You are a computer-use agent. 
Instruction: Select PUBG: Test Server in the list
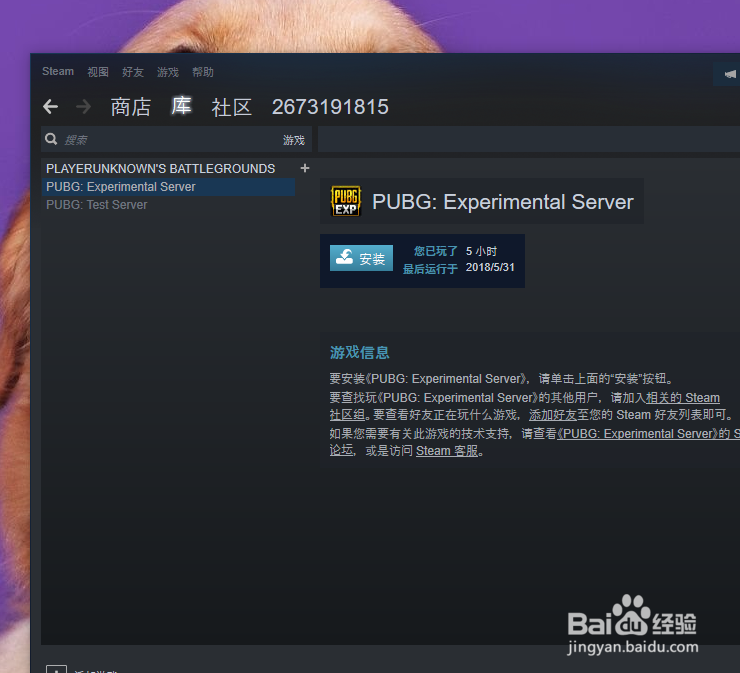coord(96,205)
